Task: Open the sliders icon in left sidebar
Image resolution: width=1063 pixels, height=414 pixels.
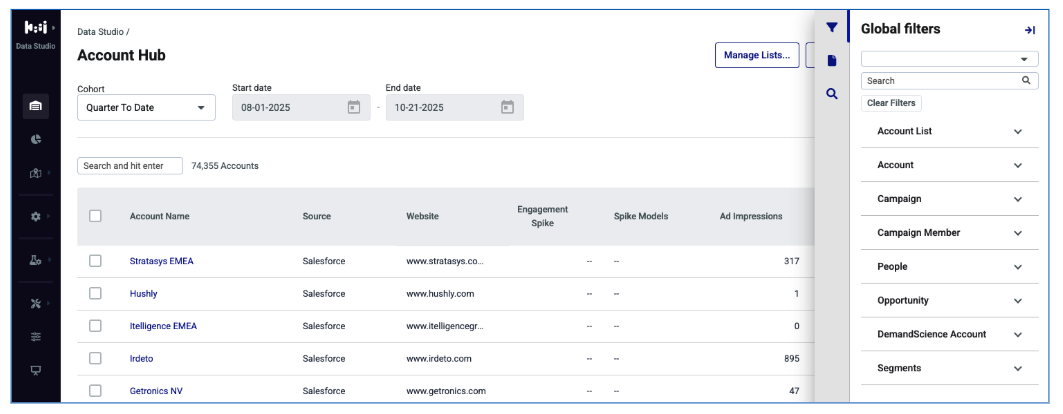Action: coord(36,337)
